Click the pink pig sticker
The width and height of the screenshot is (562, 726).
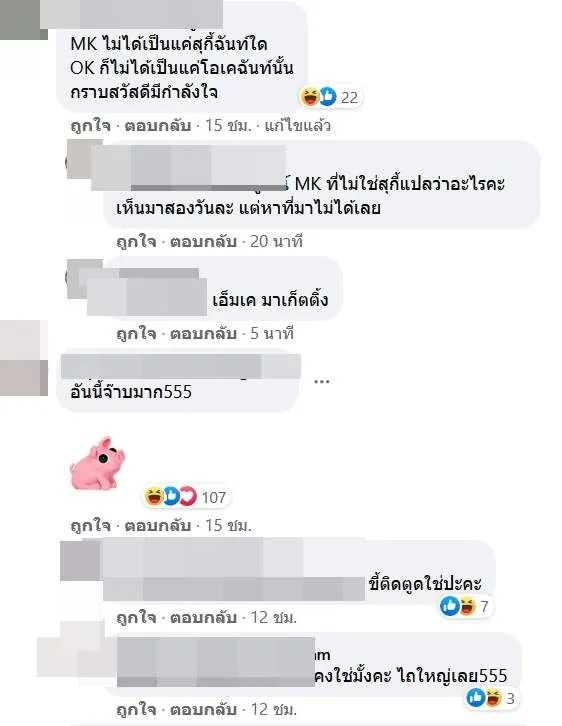(x=98, y=463)
